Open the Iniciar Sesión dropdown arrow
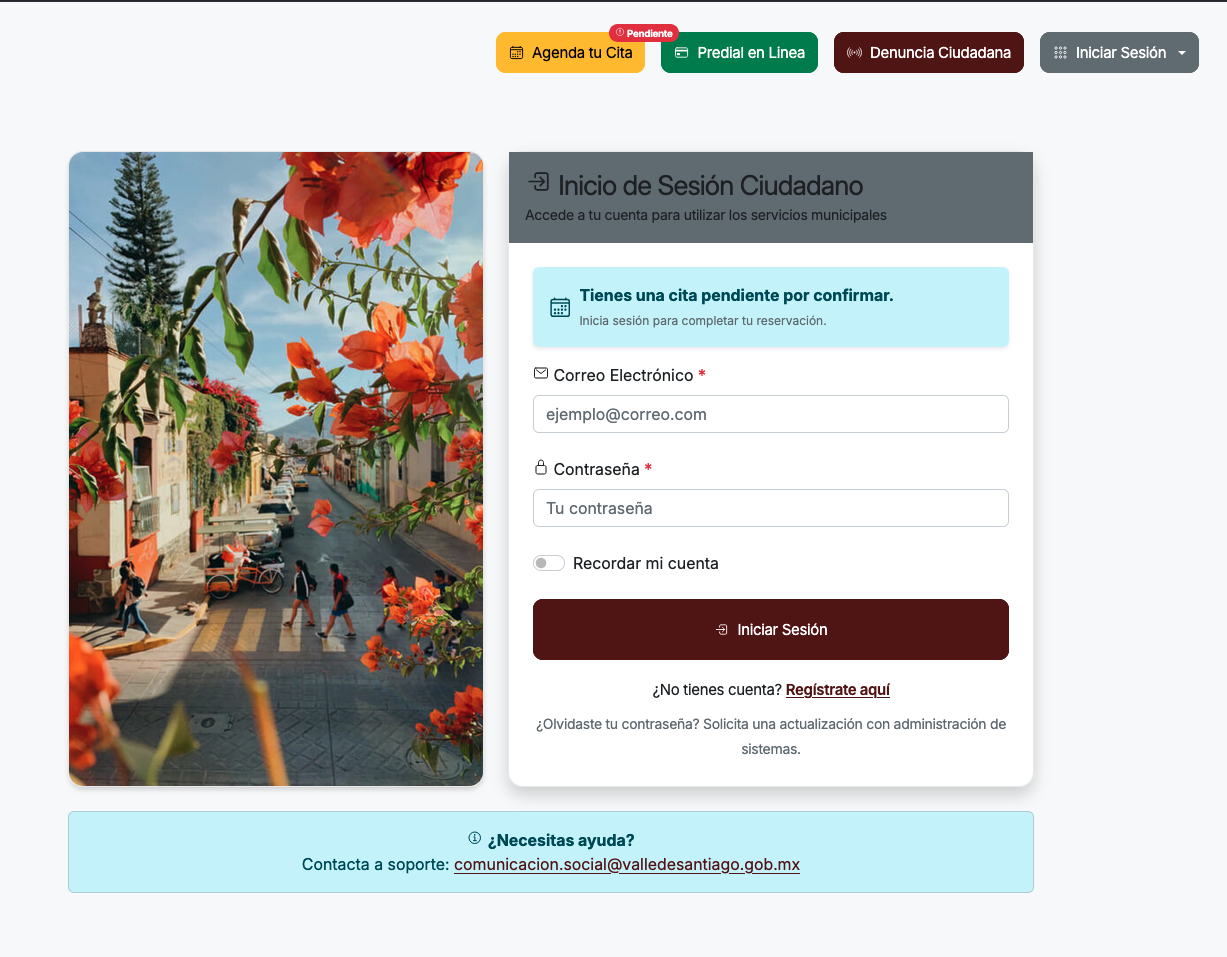This screenshot has height=957, width=1227. click(x=1182, y=53)
